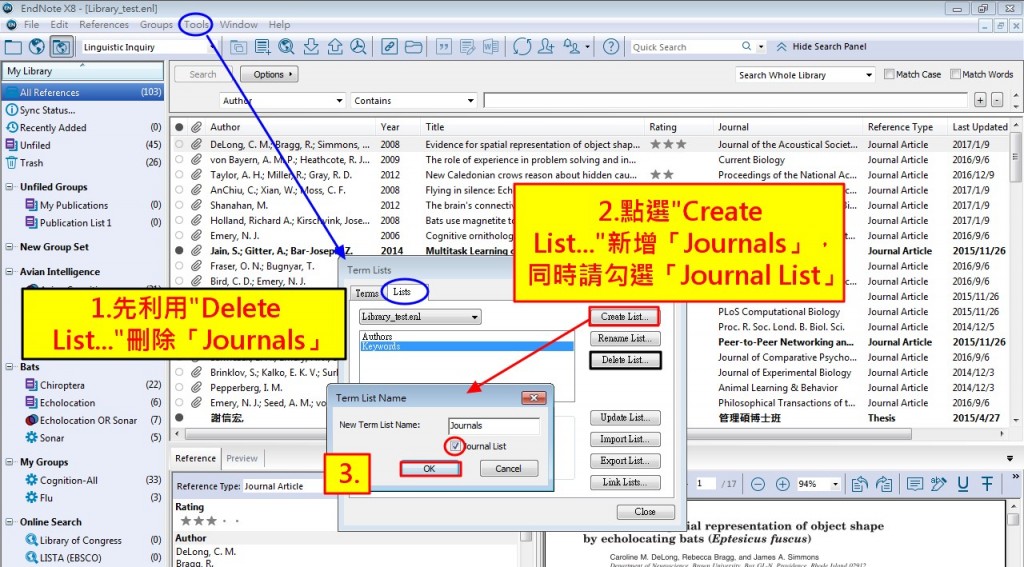Switch to the Terms tab
This screenshot has height=567, width=1024.
tap(366, 294)
